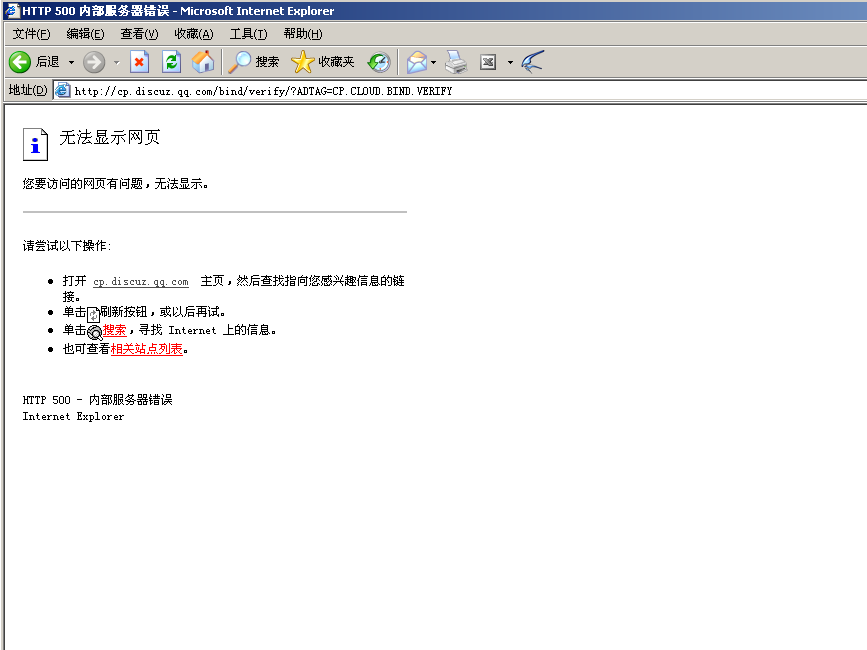Open the 帮助(H) menu
The image size is (867, 650).
[302, 34]
